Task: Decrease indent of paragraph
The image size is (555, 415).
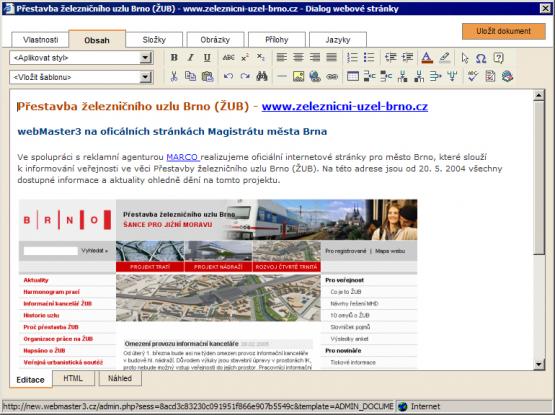Action: pyautogui.click(x=390, y=57)
